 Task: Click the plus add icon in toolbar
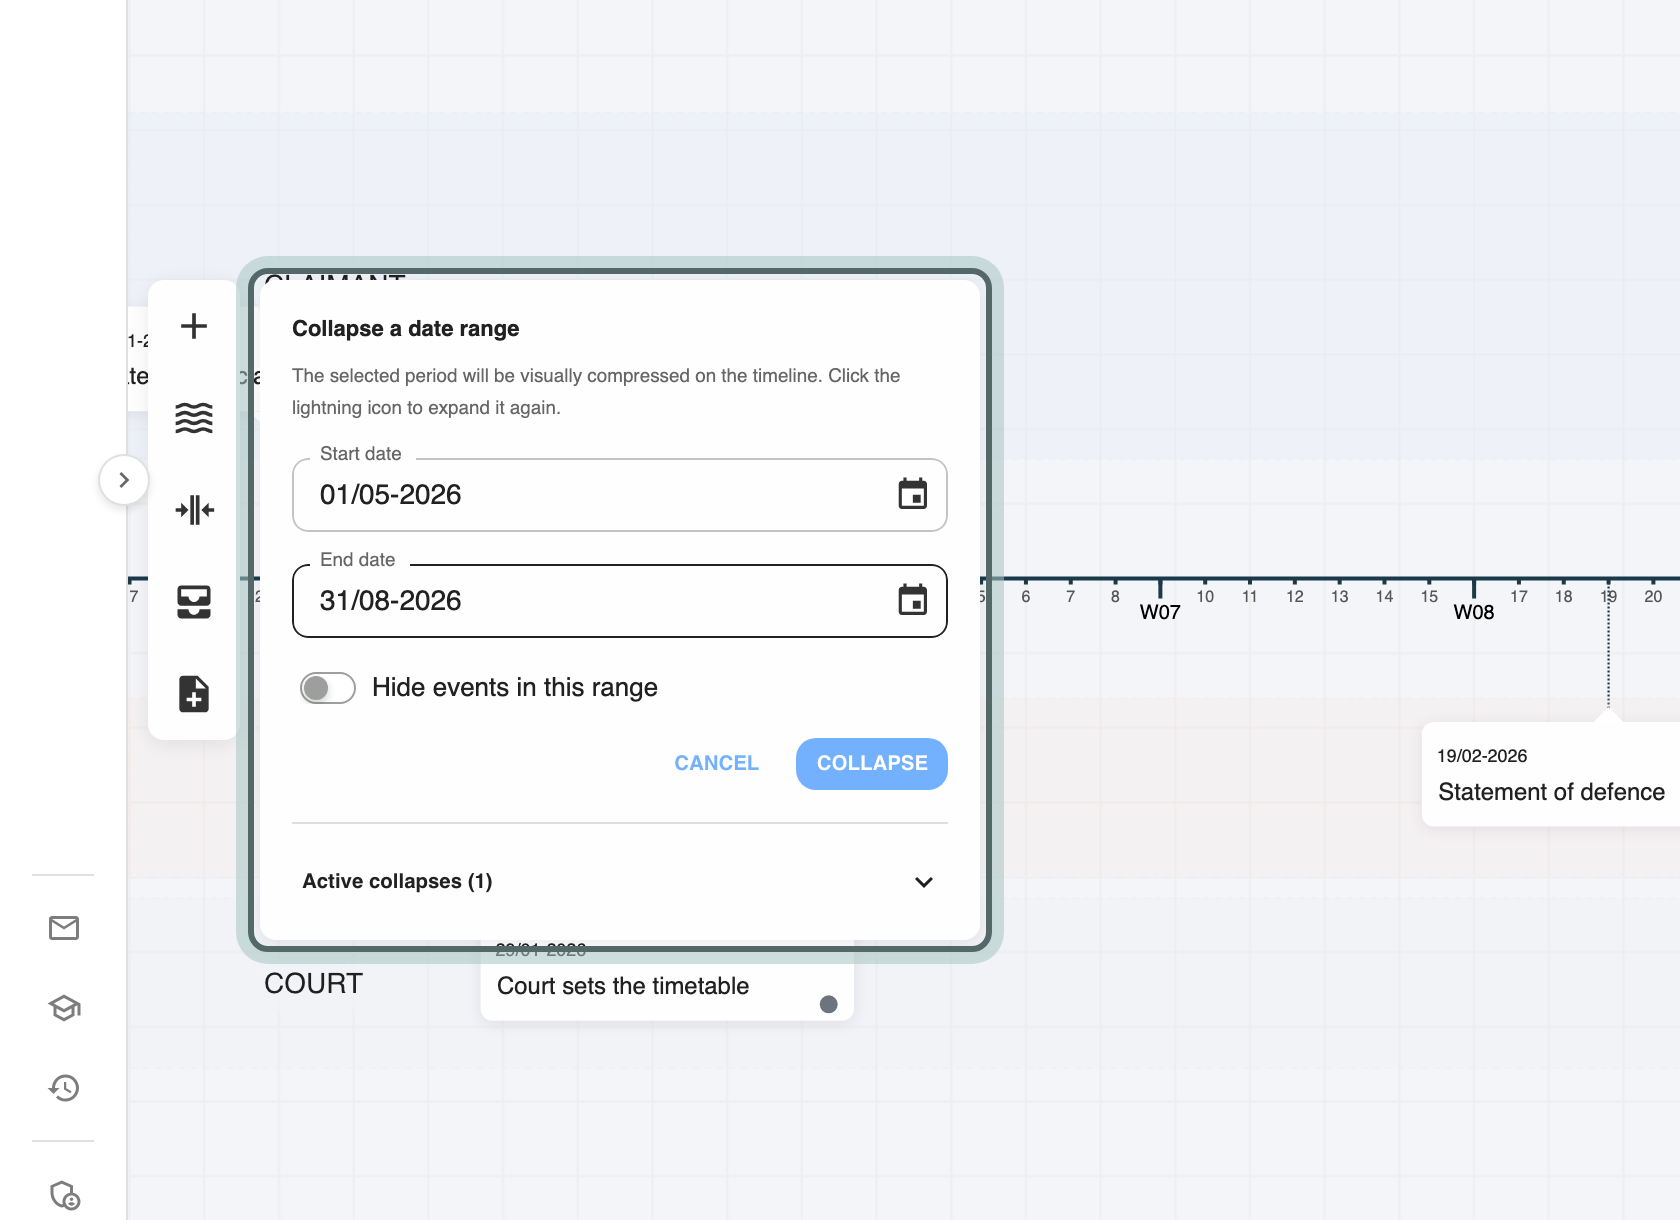point(194,326)
